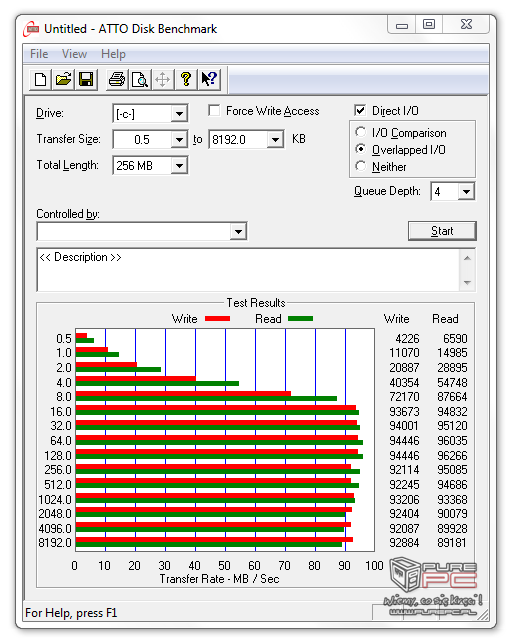
Task: Maximize the ATTO Disk Benchmark window
Action: point(429,25)
